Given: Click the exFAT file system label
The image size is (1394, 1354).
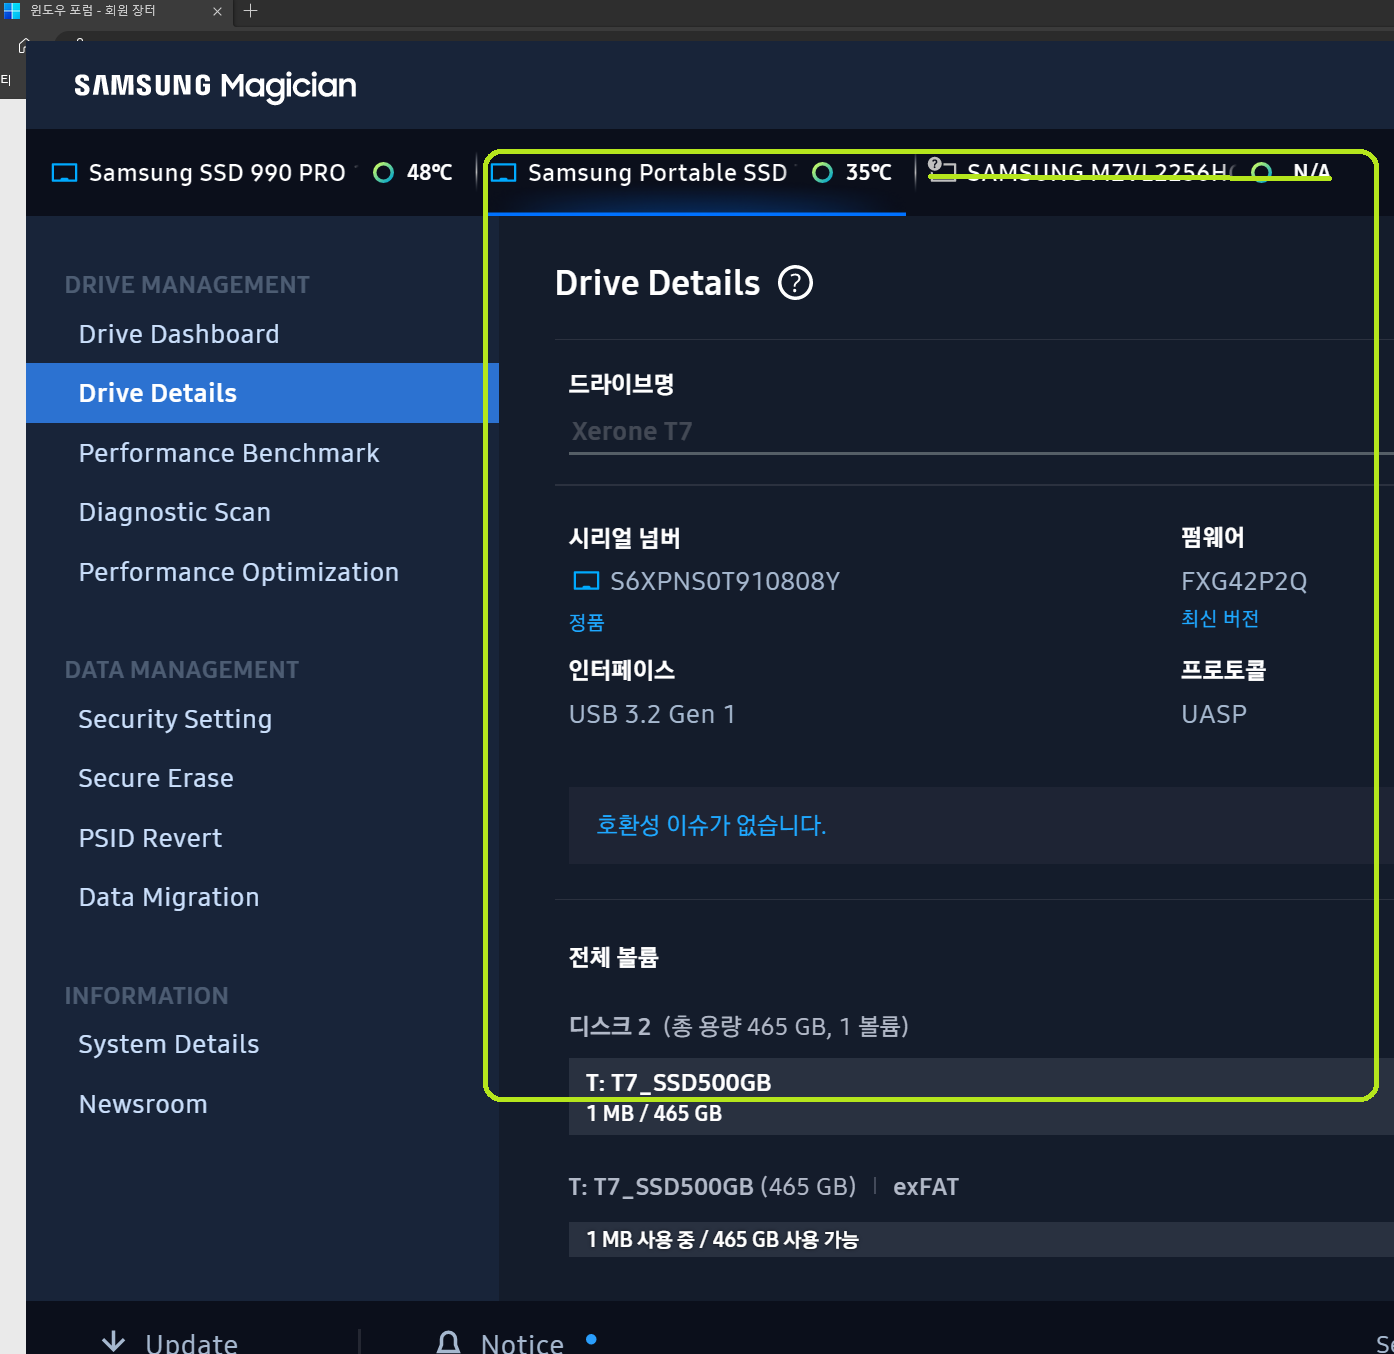Looking at the screenshot, I should 926,1187.
